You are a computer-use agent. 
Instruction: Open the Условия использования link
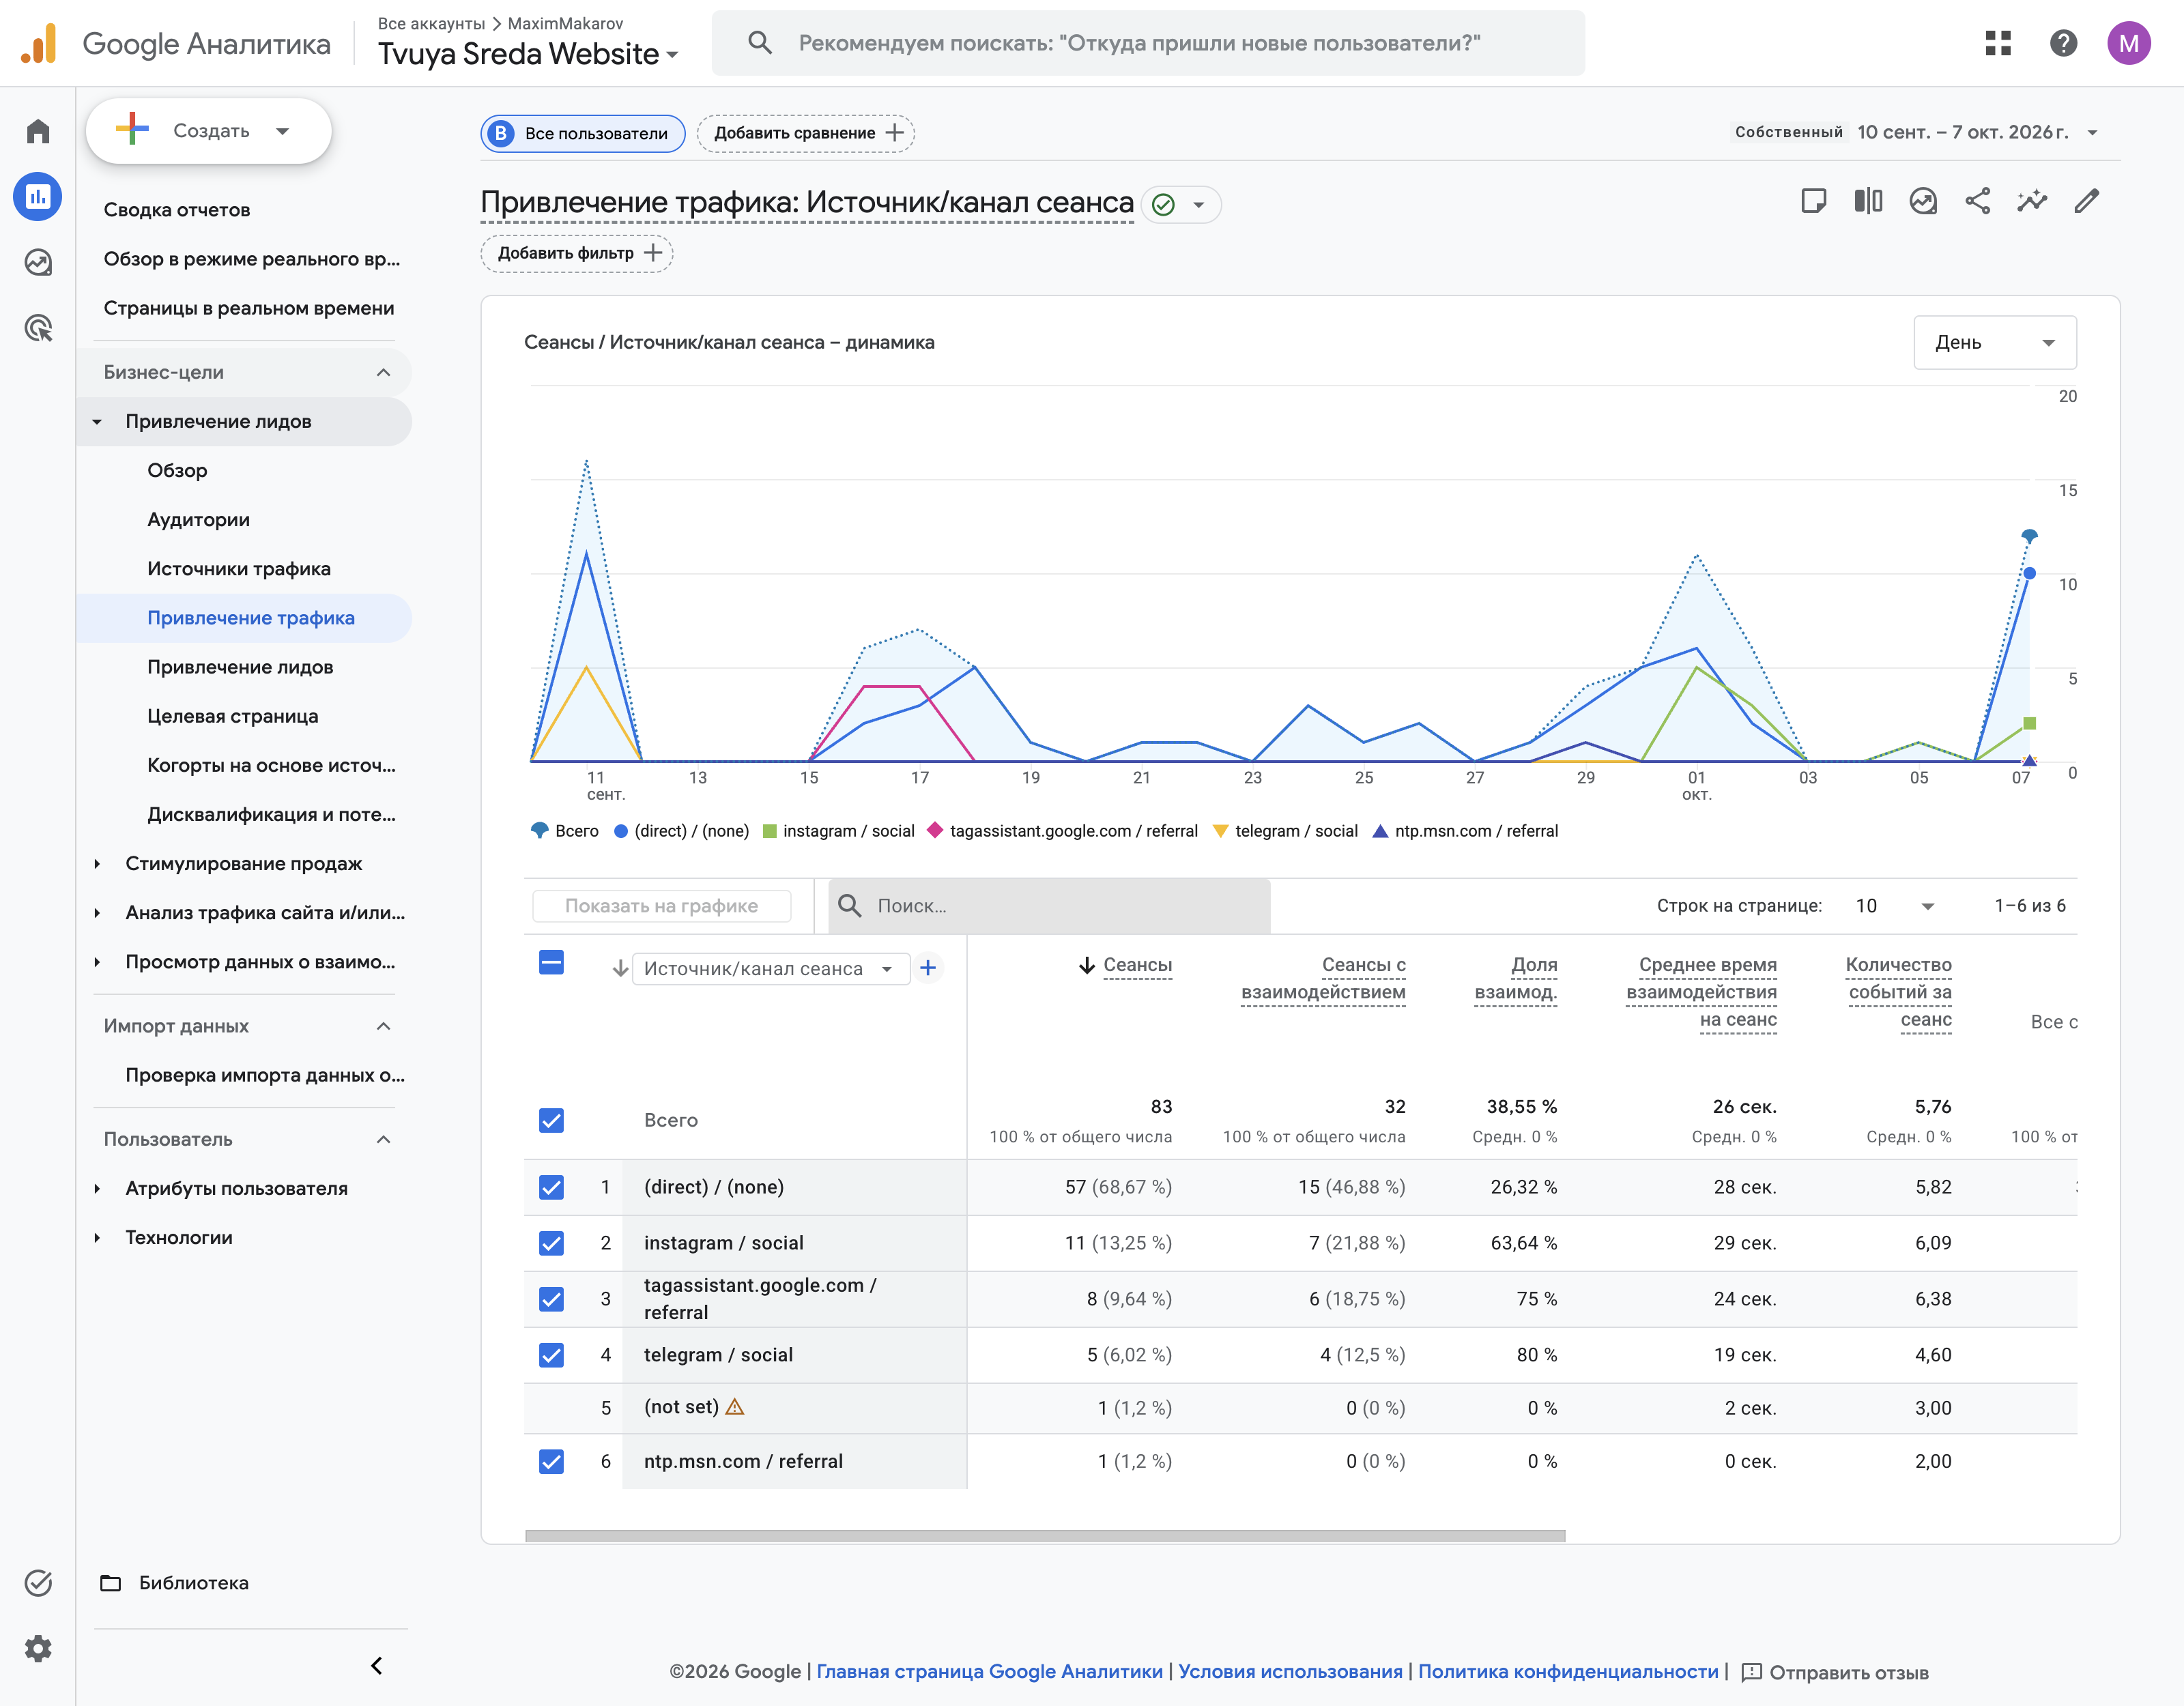(x=1290, y=1671)
